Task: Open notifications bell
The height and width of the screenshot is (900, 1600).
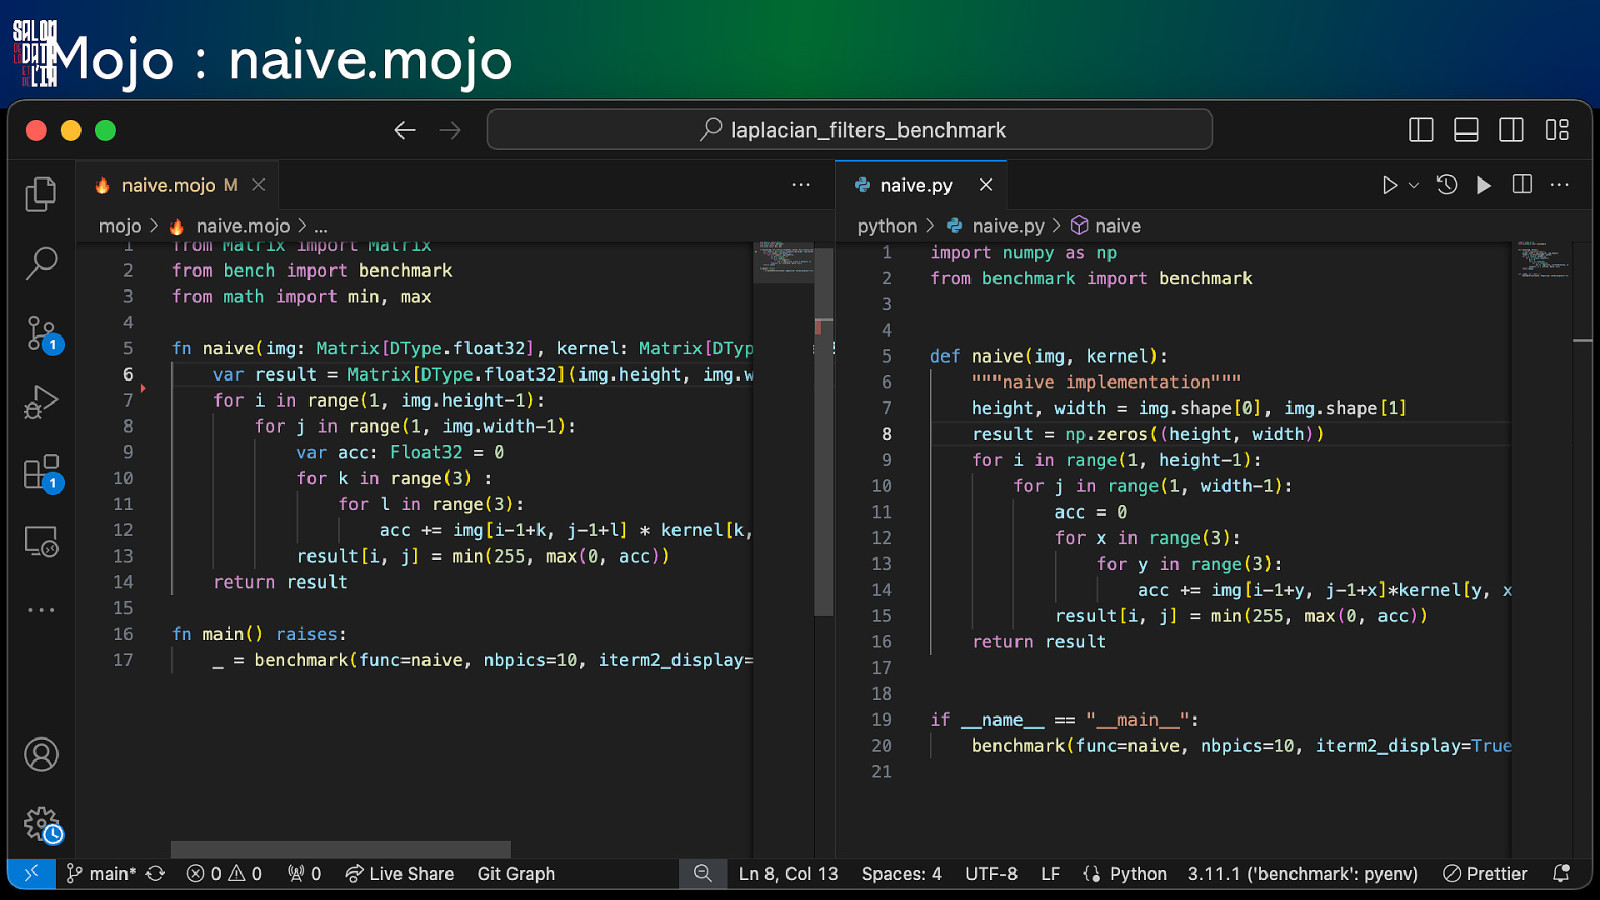Action: pos(1561,873)
